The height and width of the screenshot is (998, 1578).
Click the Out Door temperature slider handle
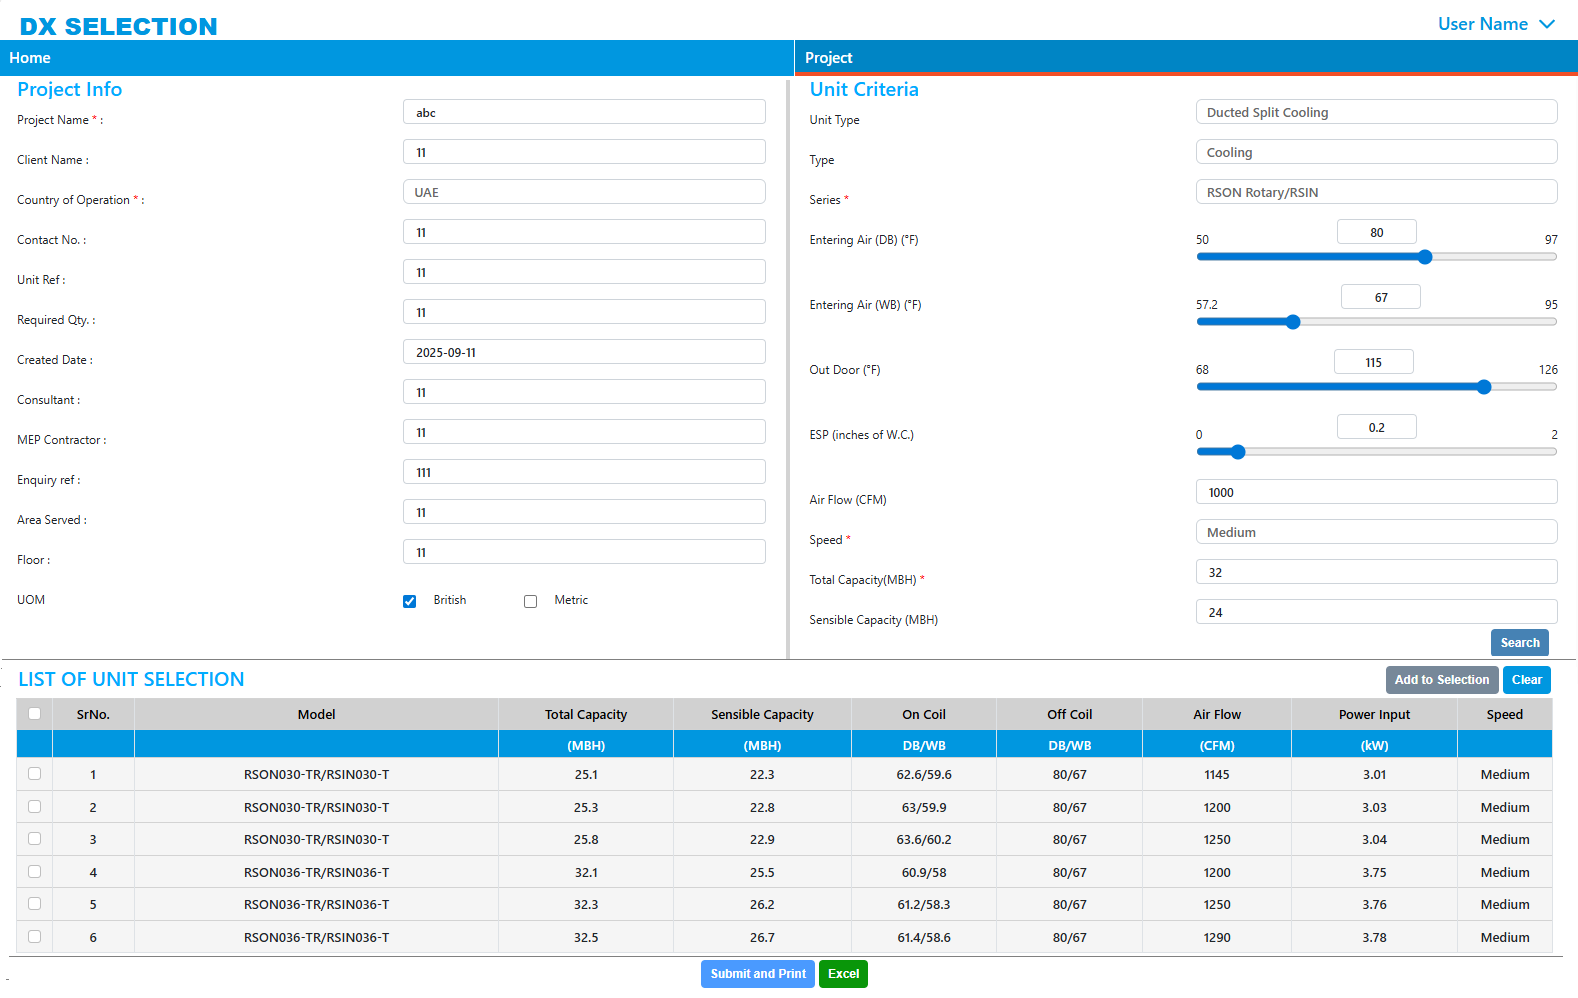click(1484, 387)
